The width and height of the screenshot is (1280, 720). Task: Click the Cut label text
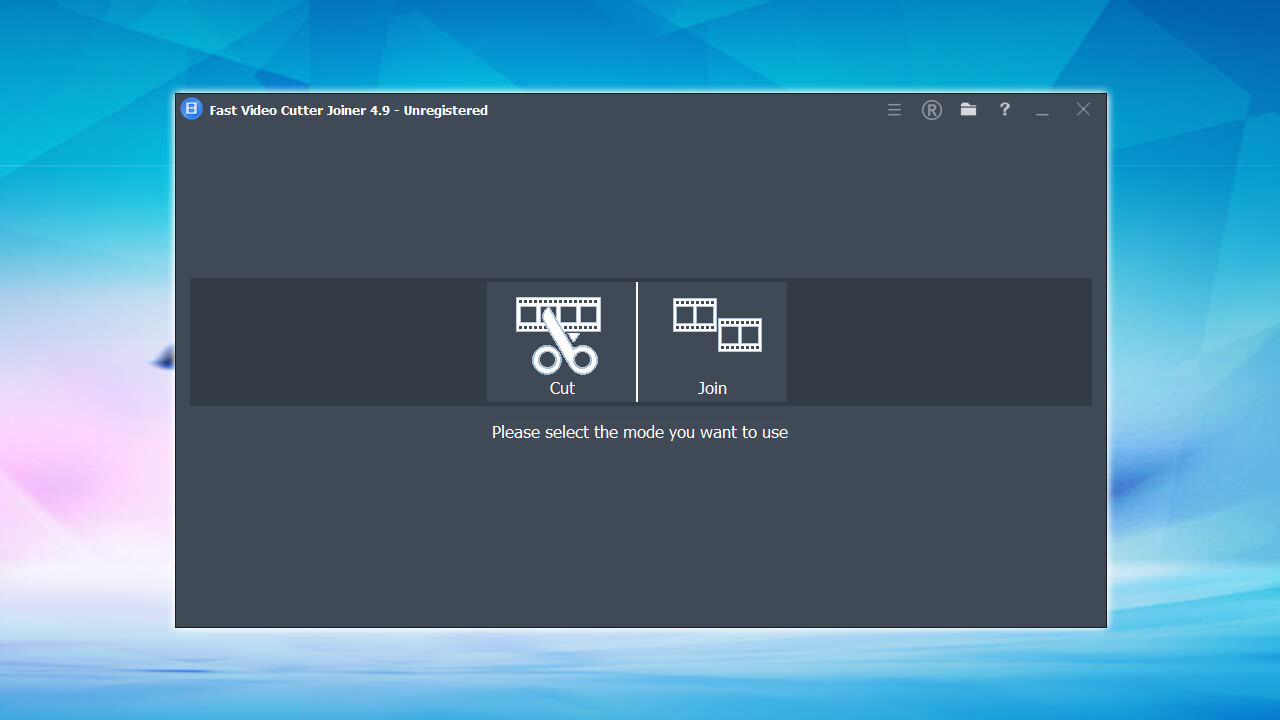(x=562, y=388)
